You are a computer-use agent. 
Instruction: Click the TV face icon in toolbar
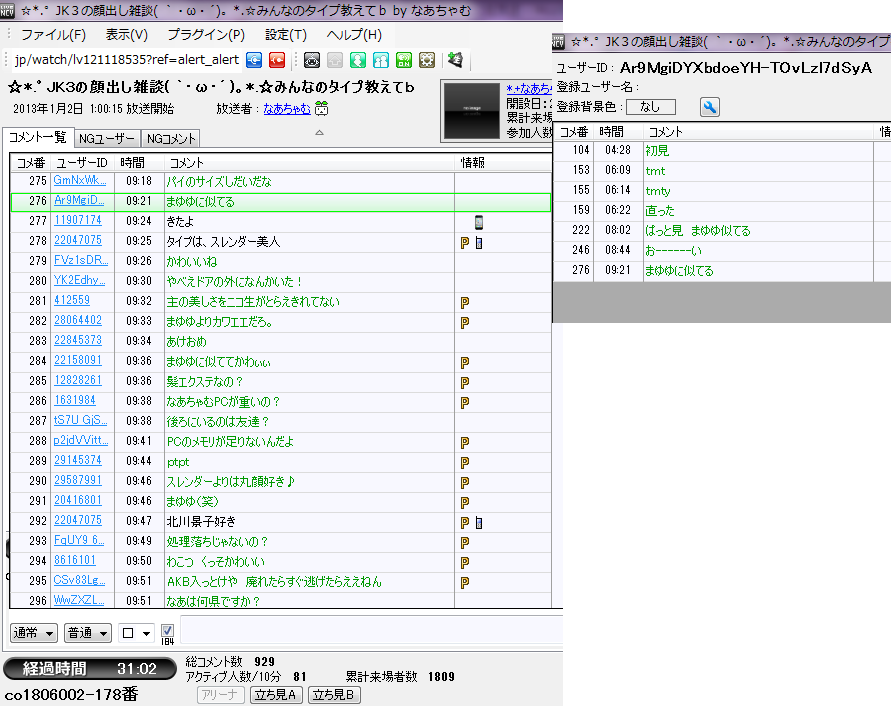312,60
